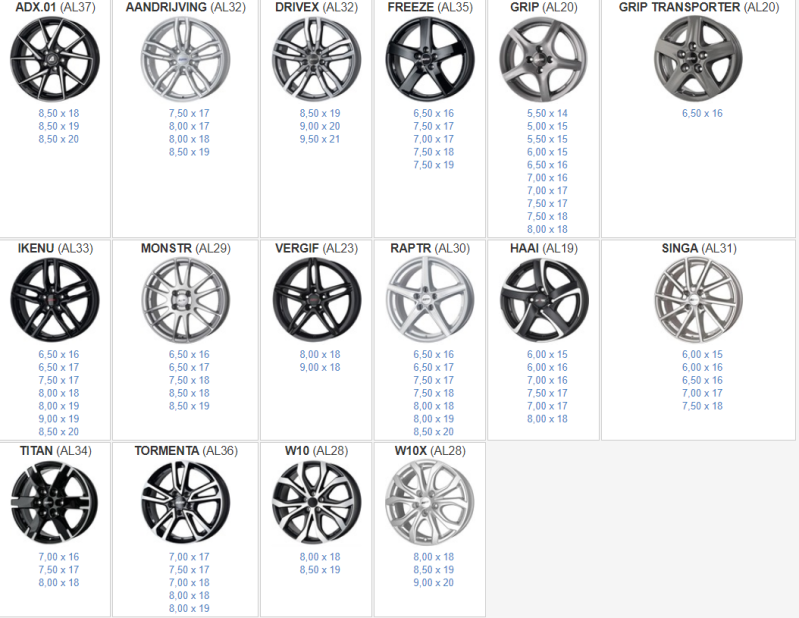Select W10 size 8,00 x 18
Viewport: 799px width, 618px height.
(x=320, y=557)
